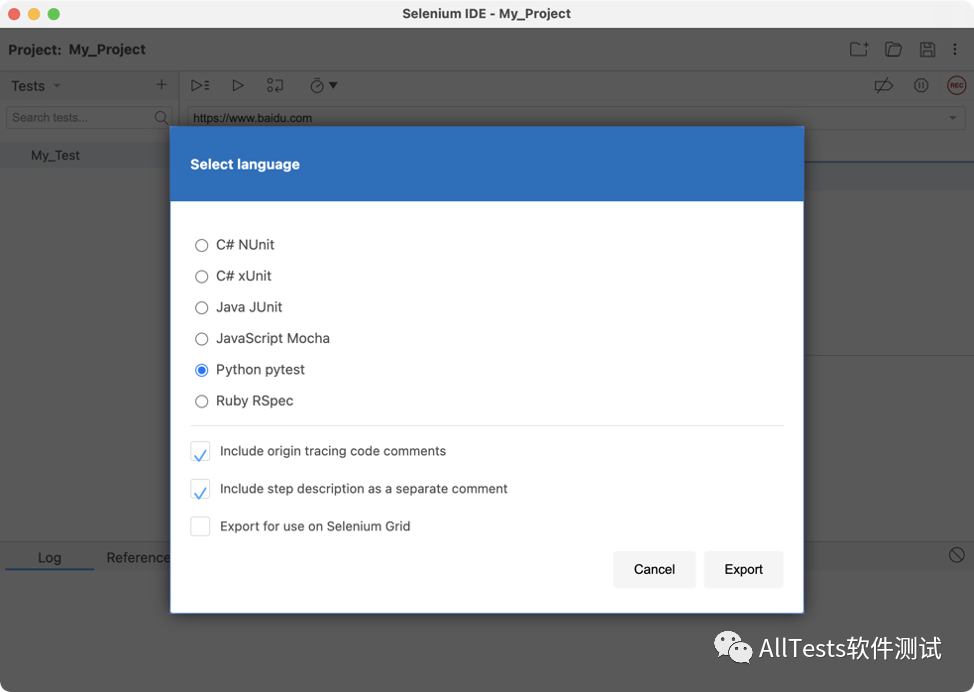974x692 pixels.
Task: Select the C# xUnit radio option
Action: tap(201, 276)
